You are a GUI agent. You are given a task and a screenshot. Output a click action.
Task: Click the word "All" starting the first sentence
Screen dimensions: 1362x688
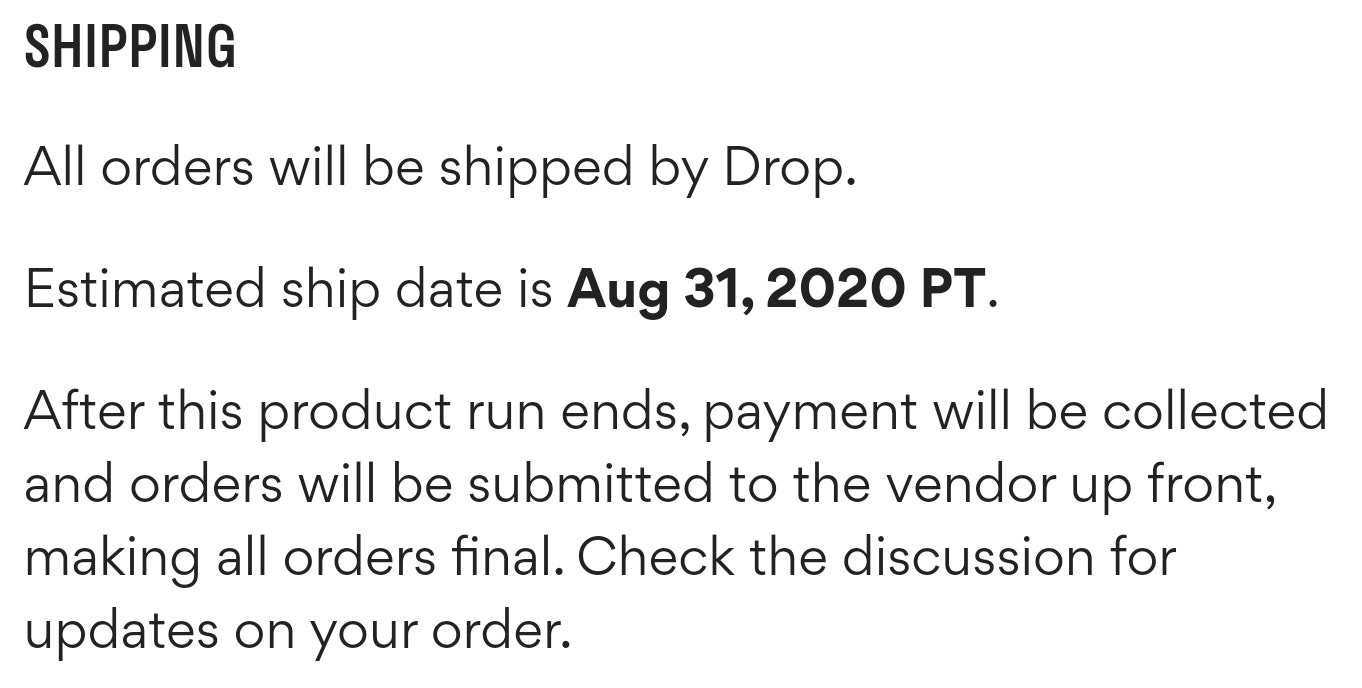pos(53,166)
